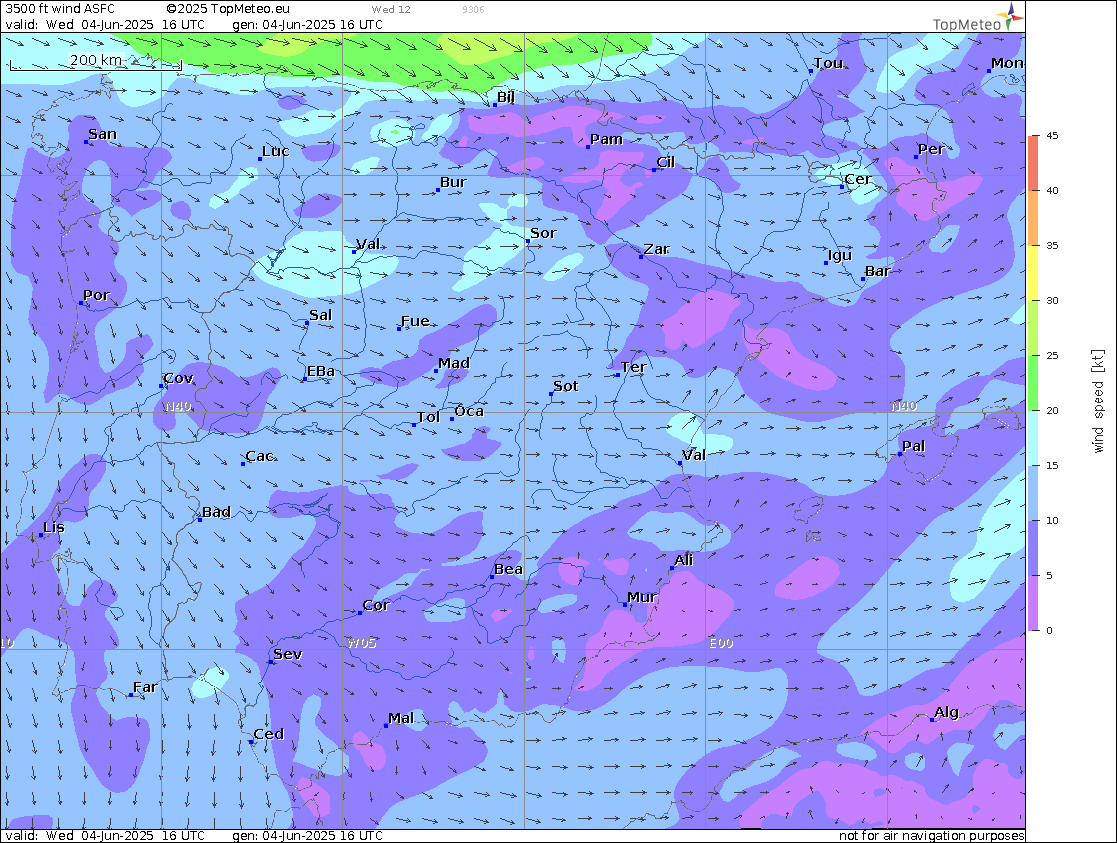Click the 'Bad' city label

[x=217, y=512]
